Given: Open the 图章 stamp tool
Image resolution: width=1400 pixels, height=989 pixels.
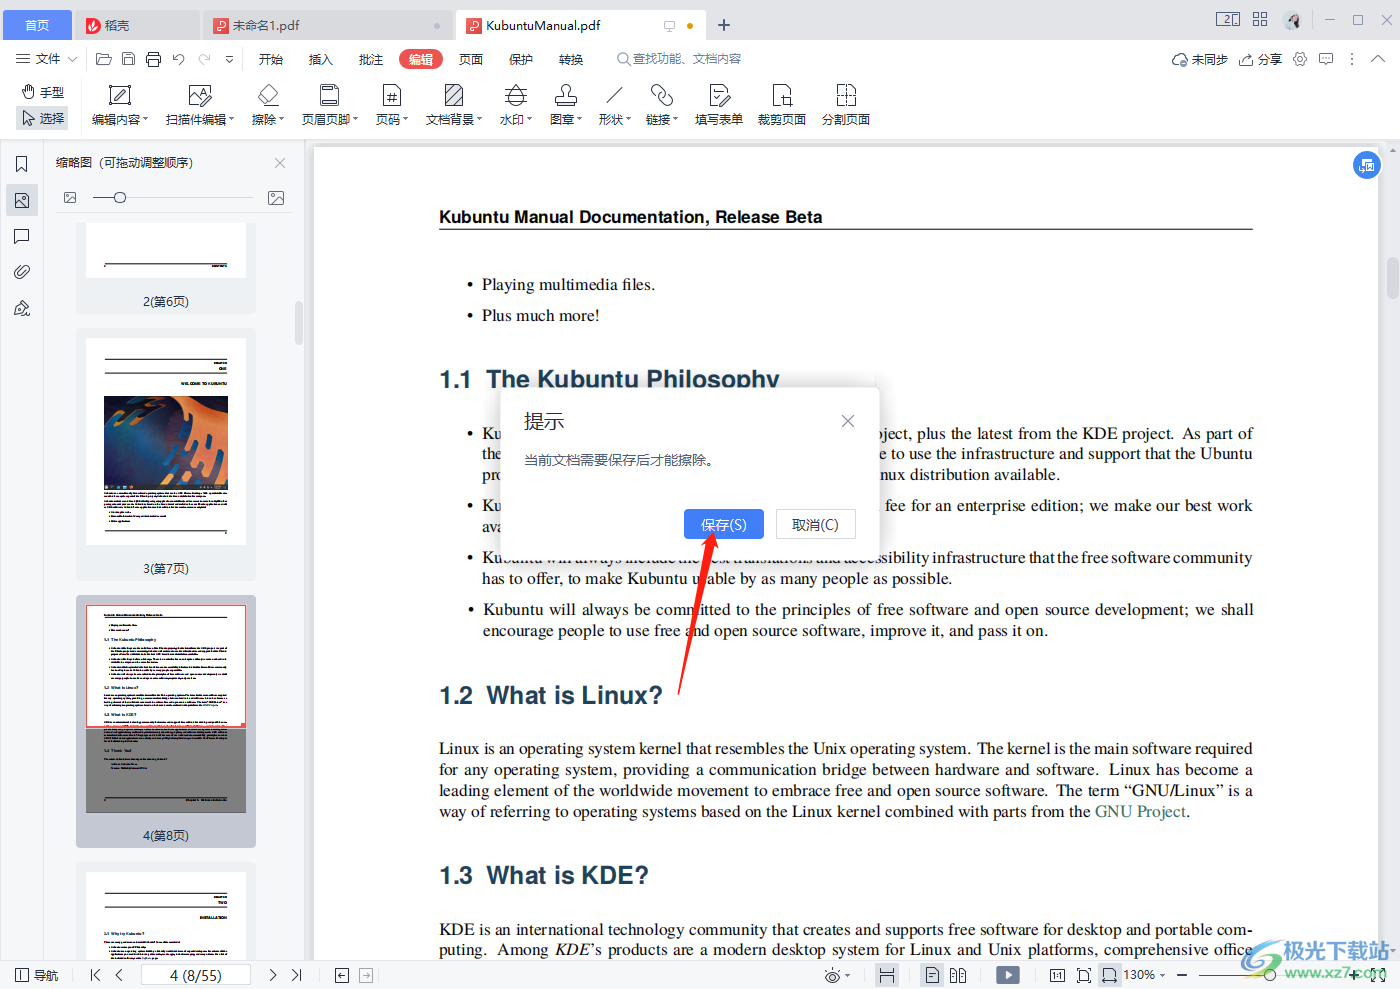Looking at the screenshot, I should (x=566, y=105).
